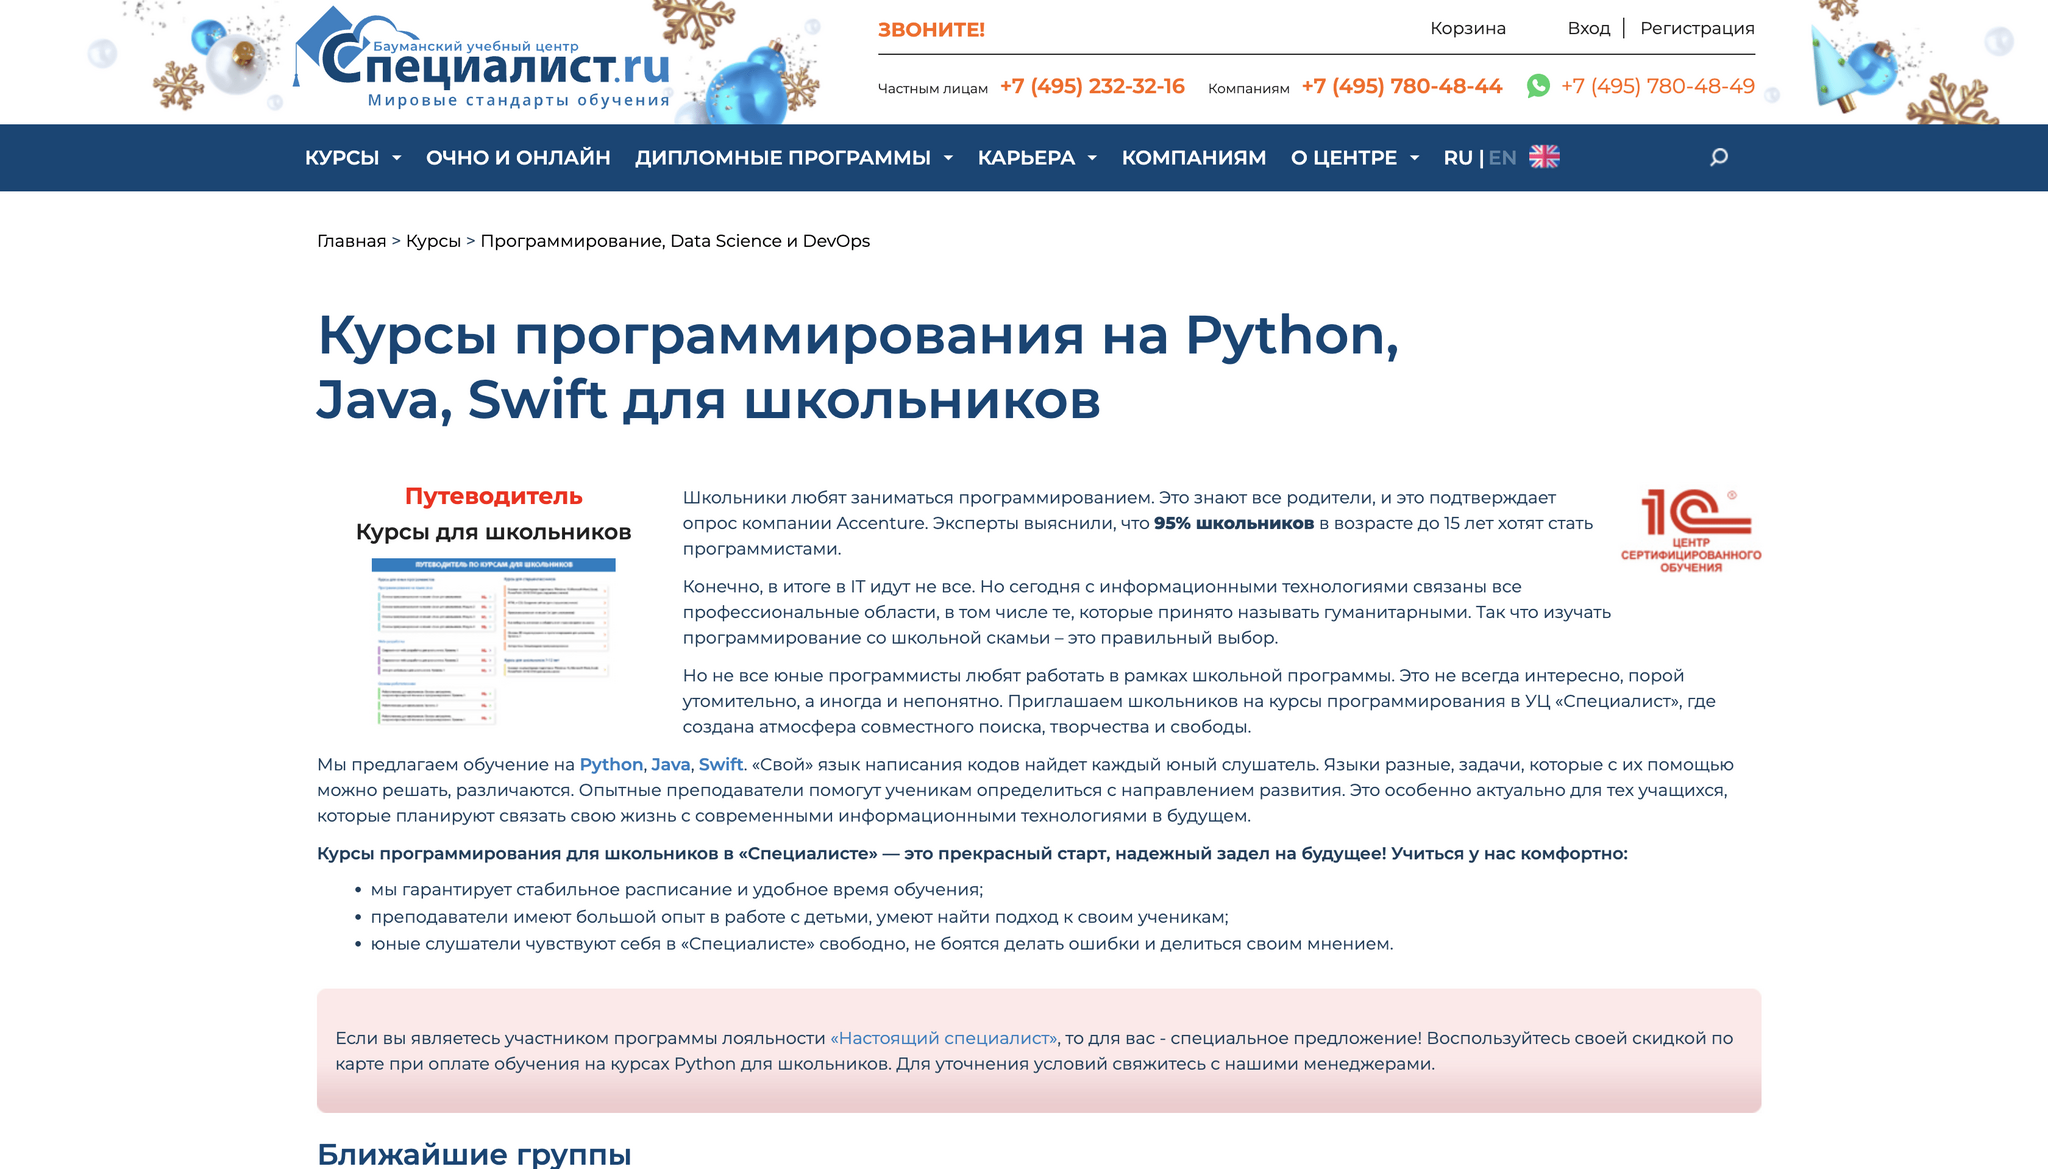Open ДИПЛОМНЫЕ ПРОГРАММЫ menu item
Viewport: 2048px width, 1169px height.
pyautogui.click(x=783, y=157)
